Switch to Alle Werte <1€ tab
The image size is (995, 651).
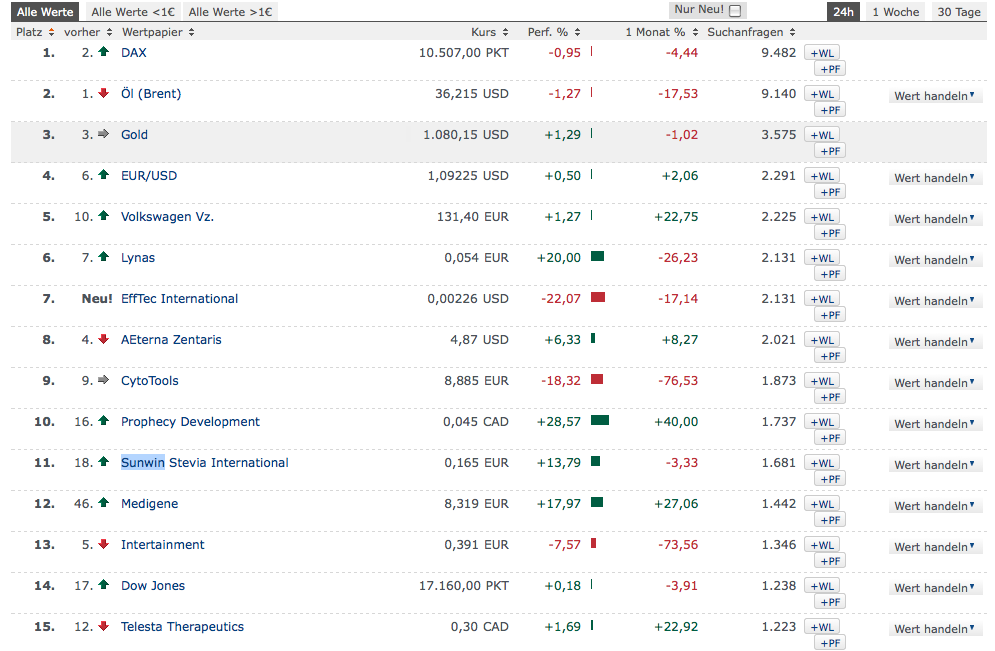click(133, 12)
